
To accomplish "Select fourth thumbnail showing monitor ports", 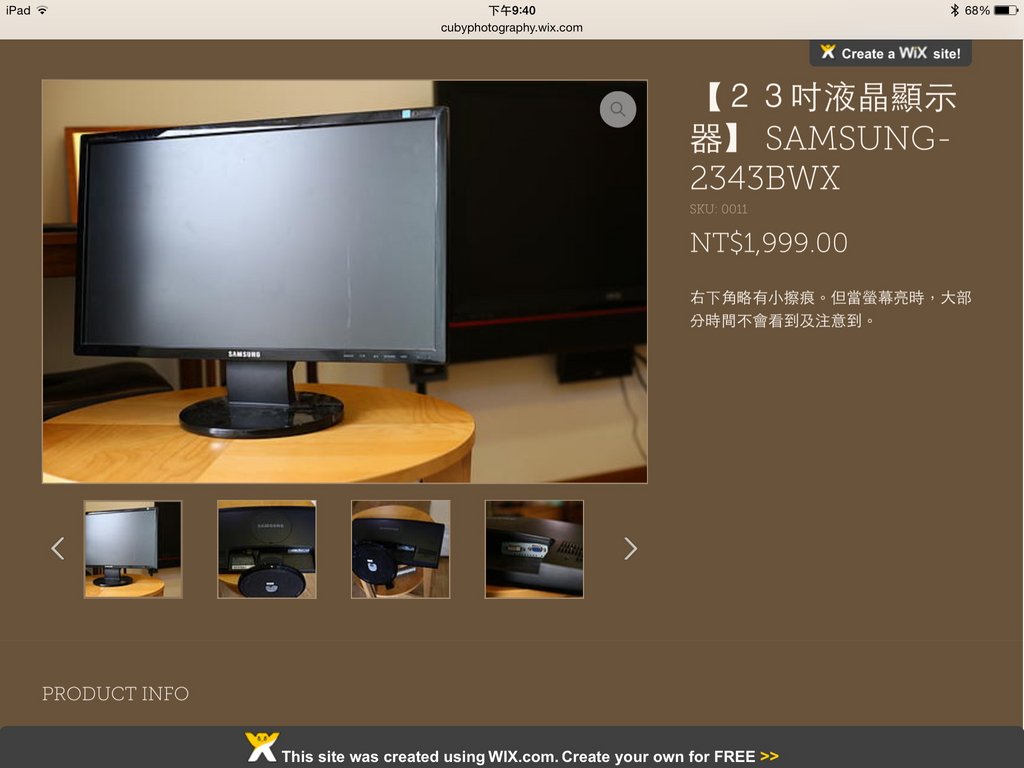I will point(534,549).
